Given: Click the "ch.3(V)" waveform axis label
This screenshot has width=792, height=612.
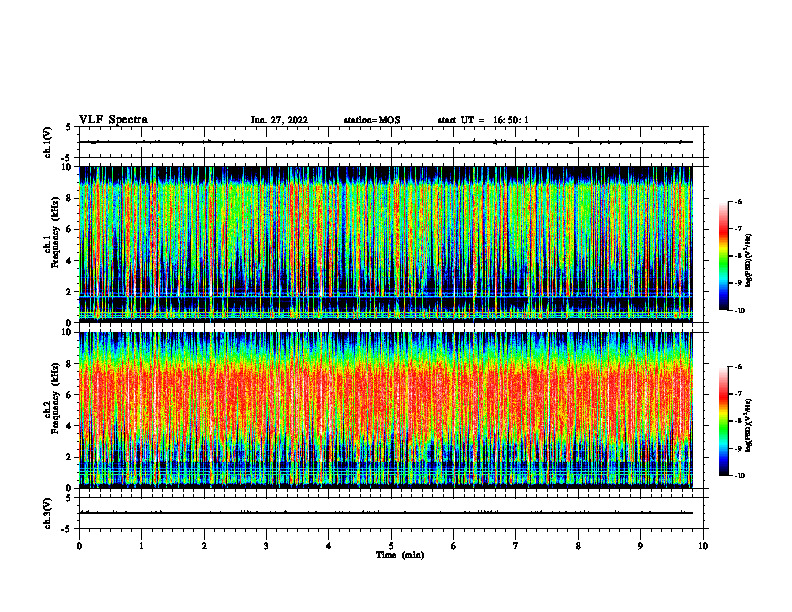Looking at the screenshot, I should click(x=48, y=513).
